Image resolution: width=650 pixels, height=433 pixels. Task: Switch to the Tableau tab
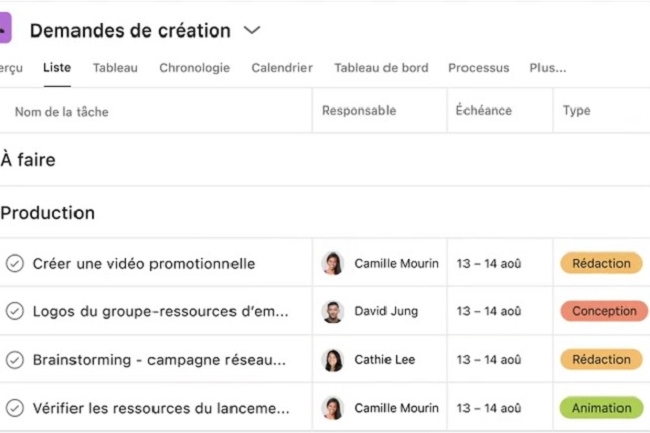tap(115, 68)
